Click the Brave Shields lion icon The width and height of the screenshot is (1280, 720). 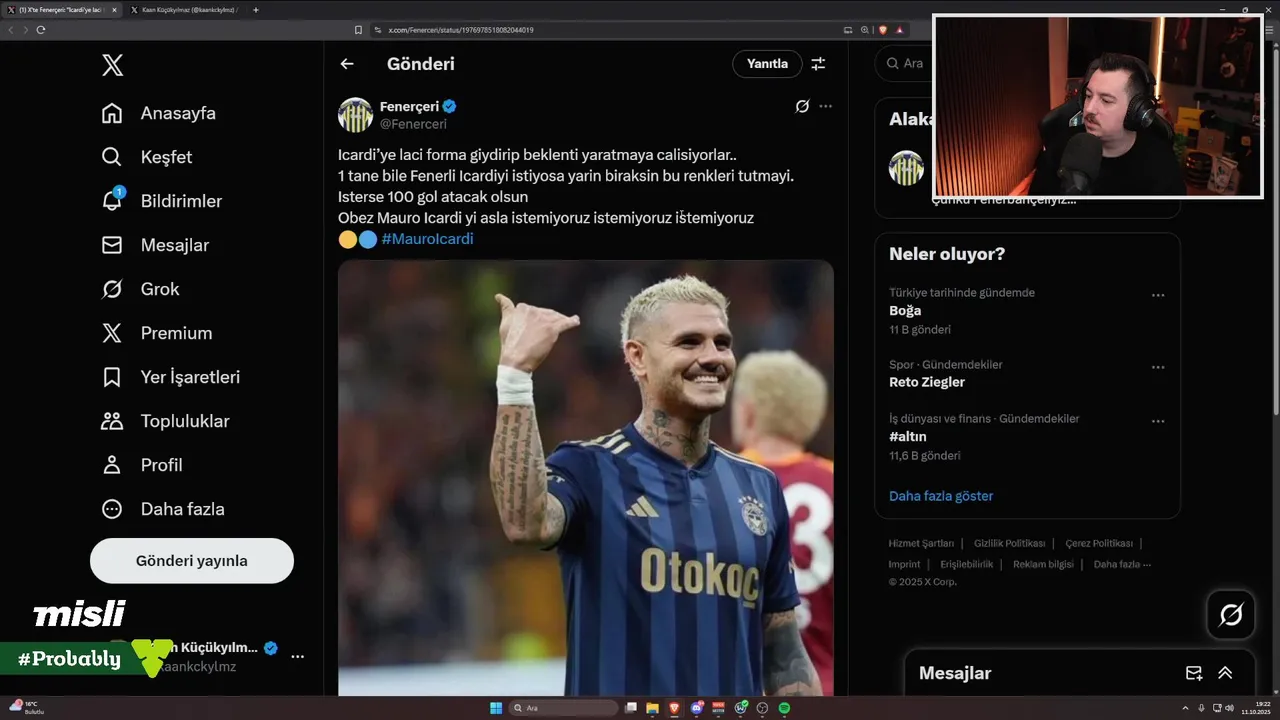tap(883, 30)
